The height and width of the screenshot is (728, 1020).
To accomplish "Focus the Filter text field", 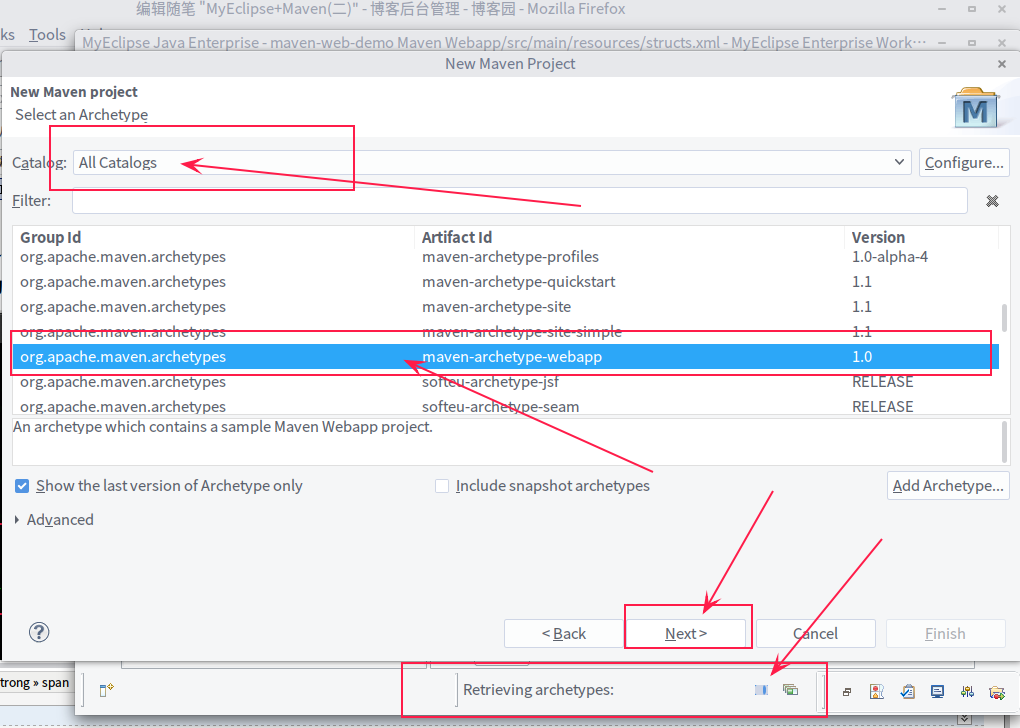I will click(x=520, y=201).
